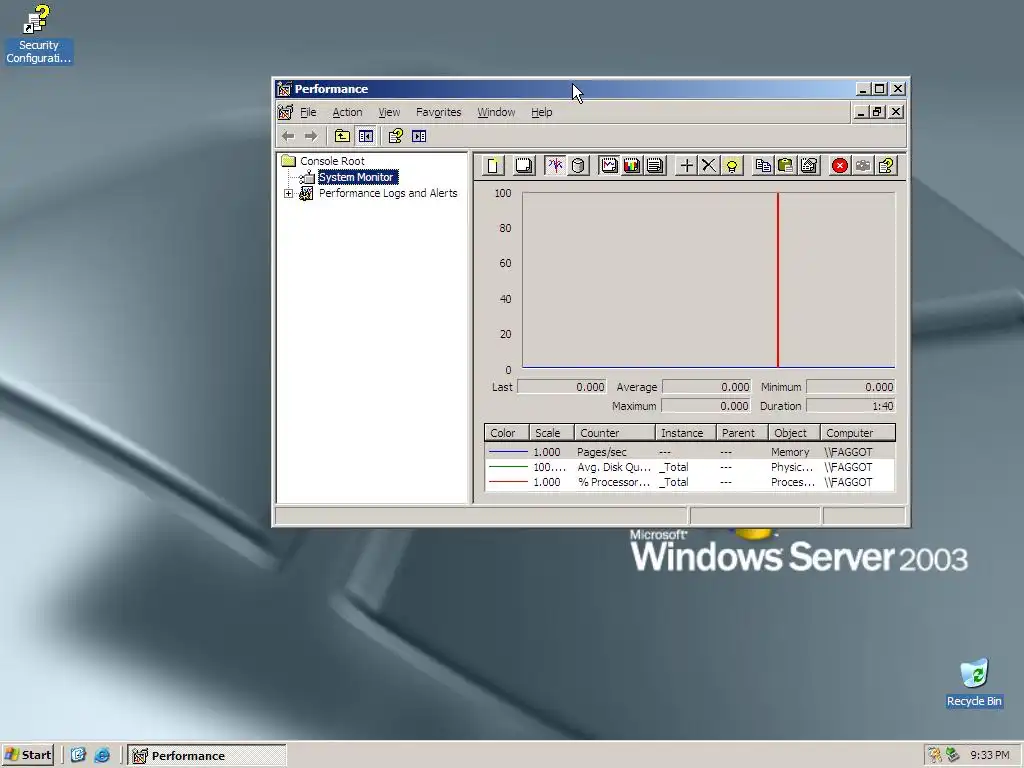
Task: Select the Pages/sec counter row
Action: 690,452
